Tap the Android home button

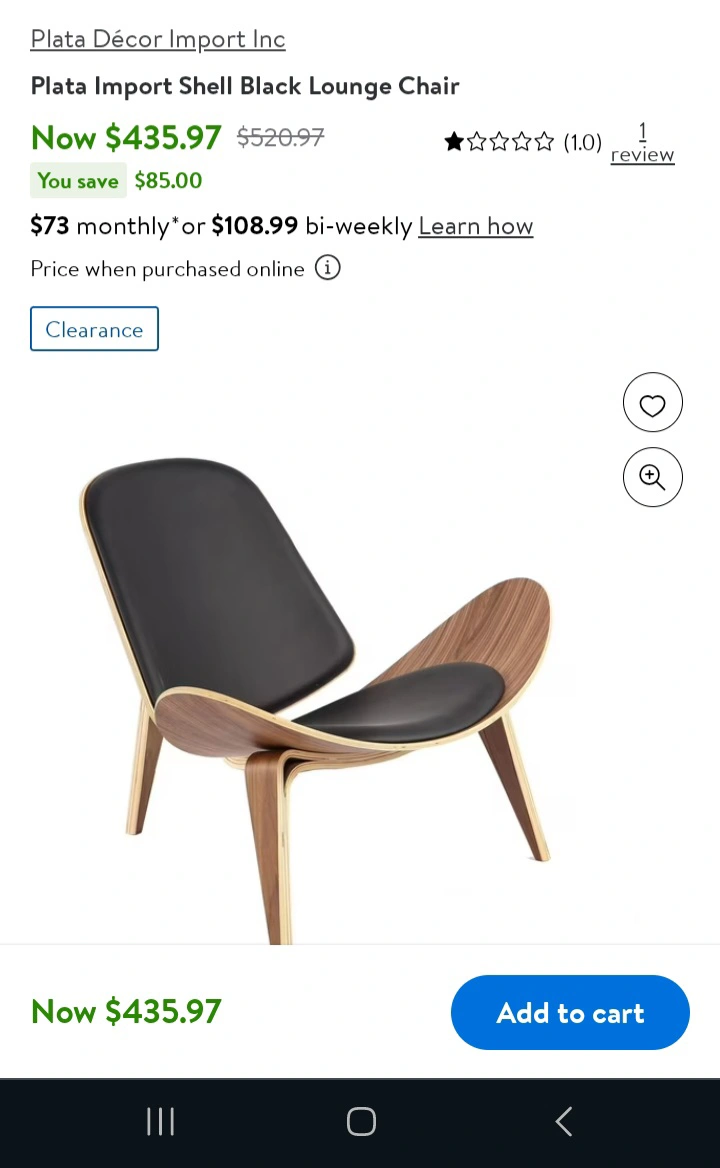click(361, 1121)
